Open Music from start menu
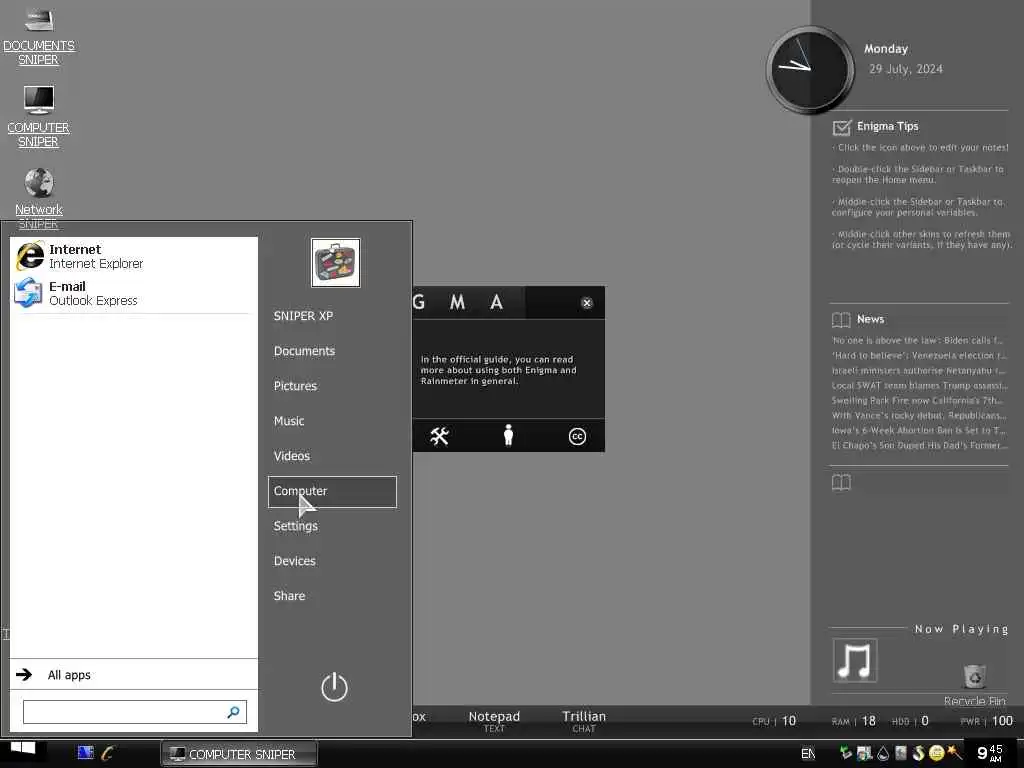This screenshot has height=768, width=1024. tap(289, 421)
